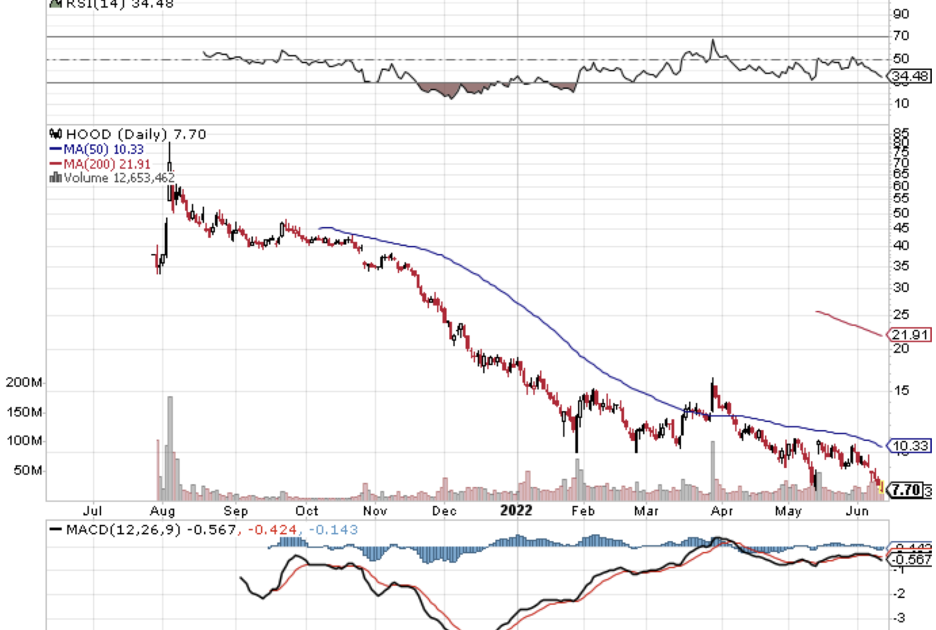Click the Aug label on date axis
Viewport: 936px width, 630px height.
coord(166,509)
